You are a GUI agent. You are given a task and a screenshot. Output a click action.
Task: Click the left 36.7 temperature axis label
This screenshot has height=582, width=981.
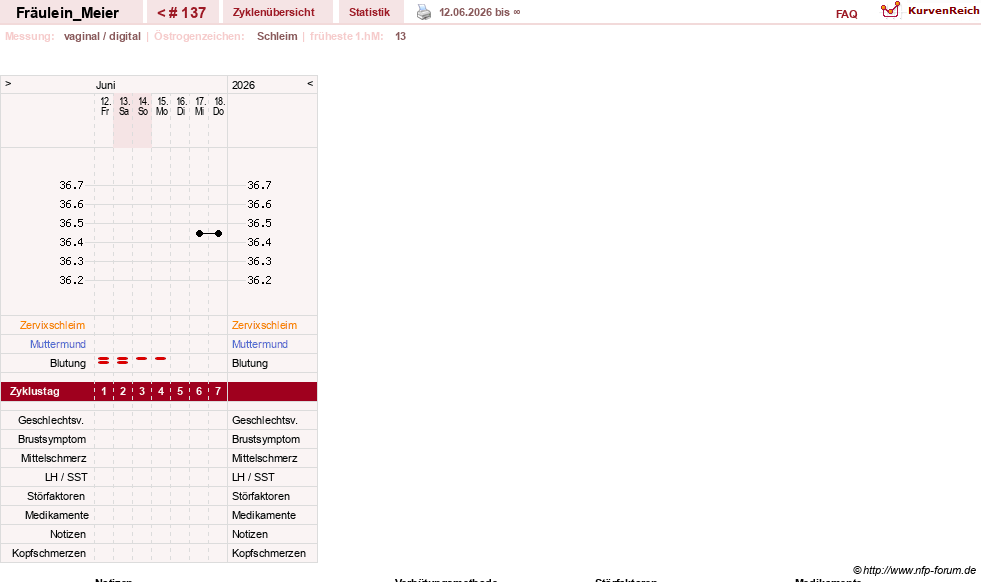(x=71, y=185)
